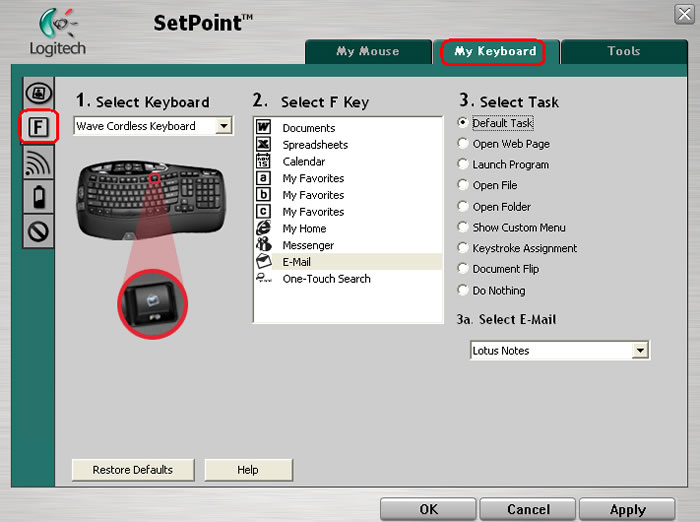700x522 pixels.
Task: Click the One-Touch Search icon
Action: 263,278
